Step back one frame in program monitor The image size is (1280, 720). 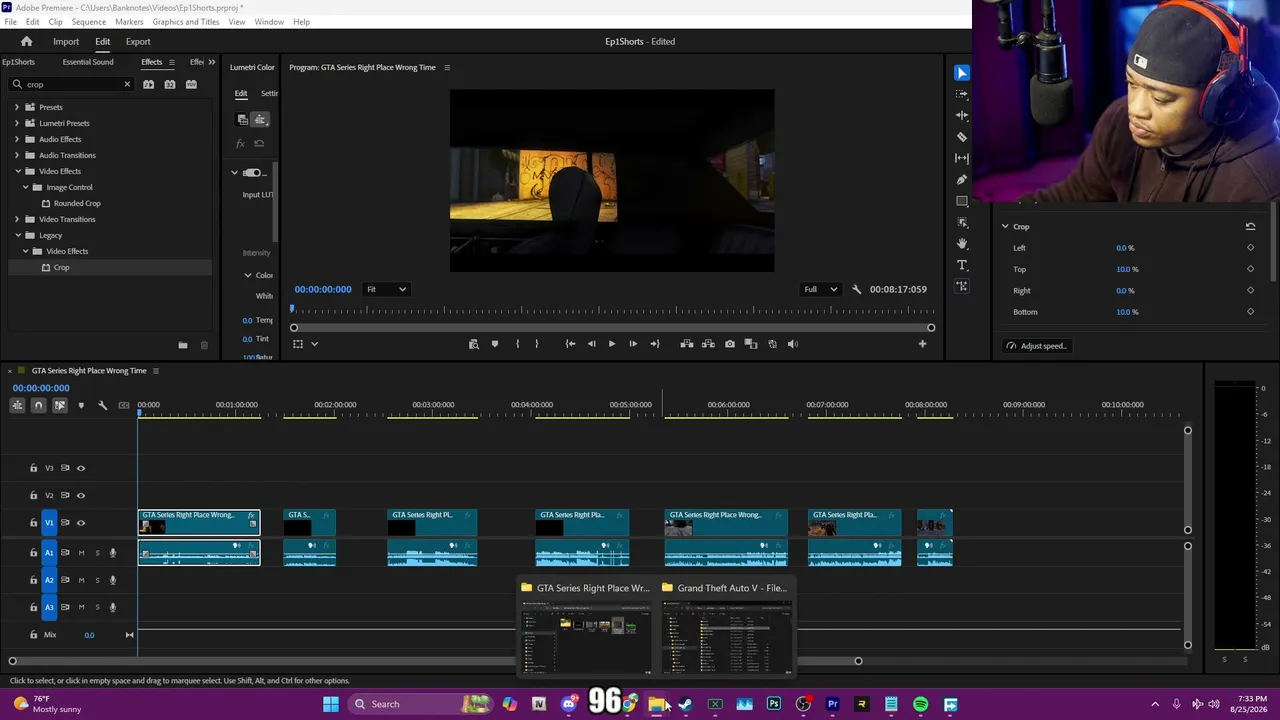click(591, 344)
